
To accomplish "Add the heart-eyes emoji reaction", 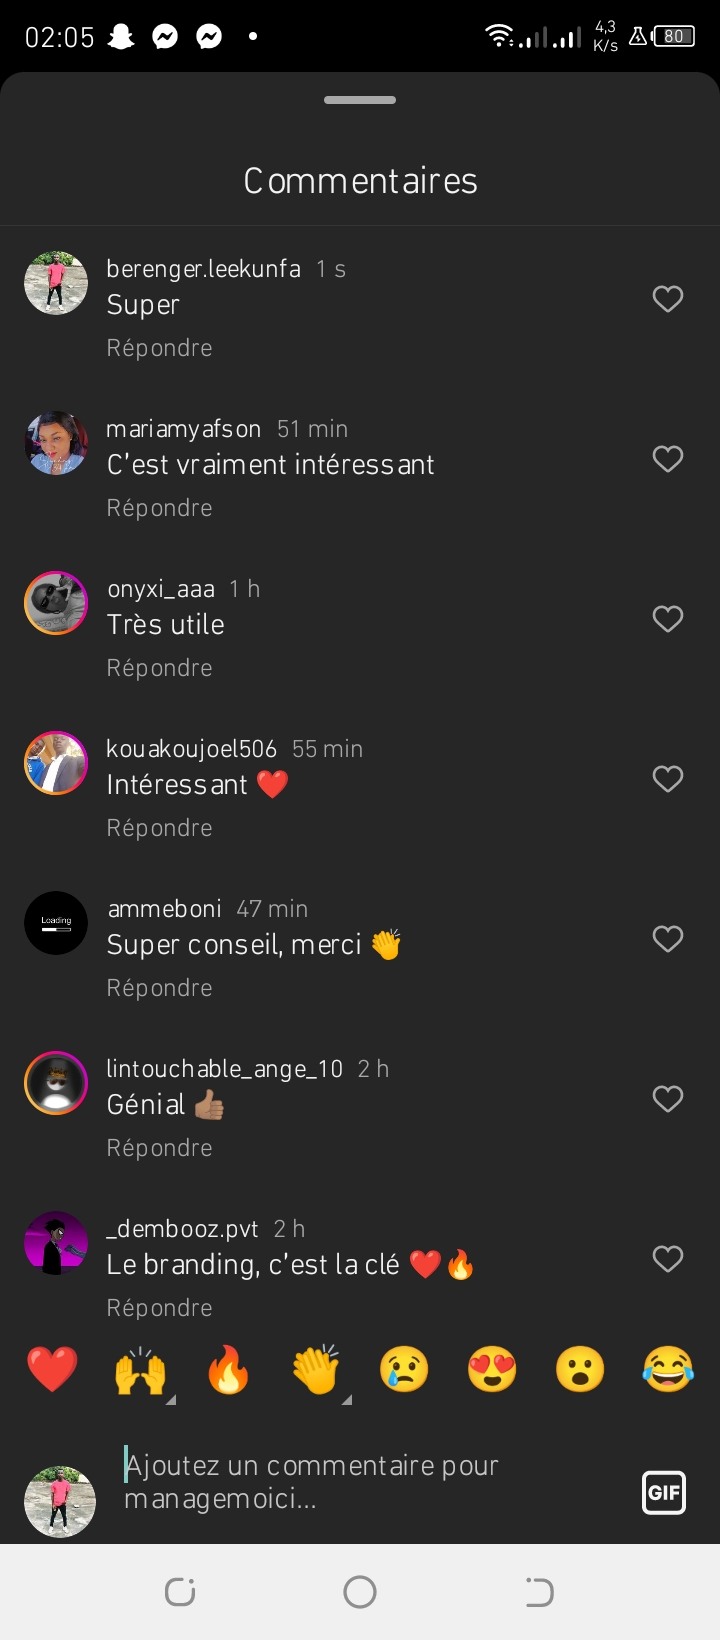I will click(492, 1369).
